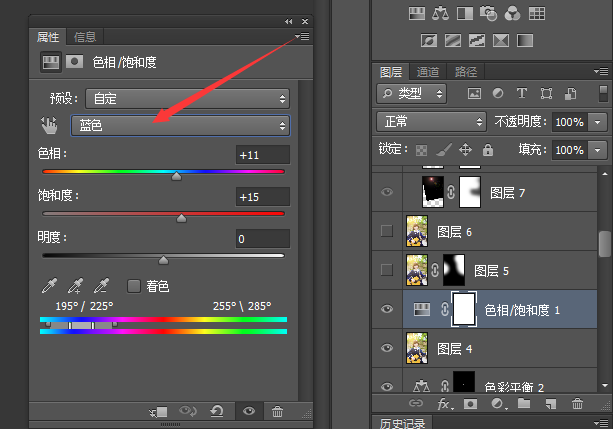Open the 正常 blend mode dropdown
Viewport: 613px width, 429px height.
click(x=432, y=122)
